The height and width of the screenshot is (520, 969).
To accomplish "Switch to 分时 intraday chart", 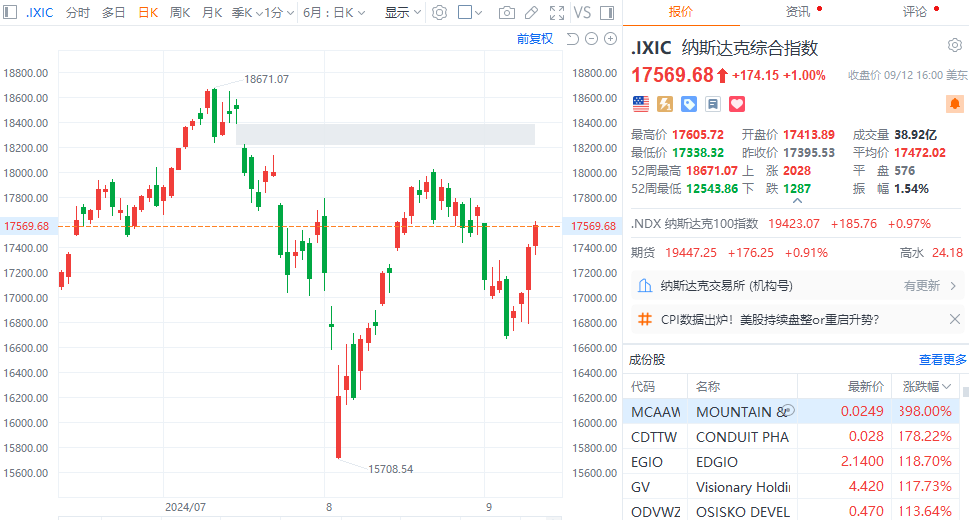I will (x=78, y=12).
